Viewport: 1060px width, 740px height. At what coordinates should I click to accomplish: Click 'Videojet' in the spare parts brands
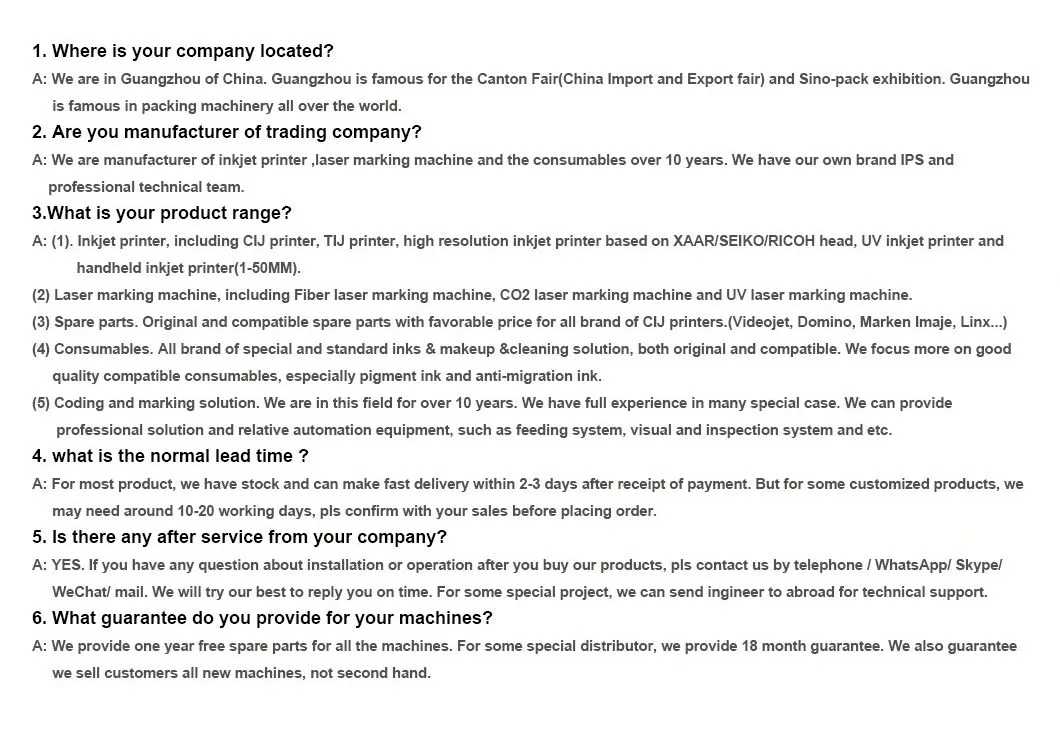pos(761,322)
